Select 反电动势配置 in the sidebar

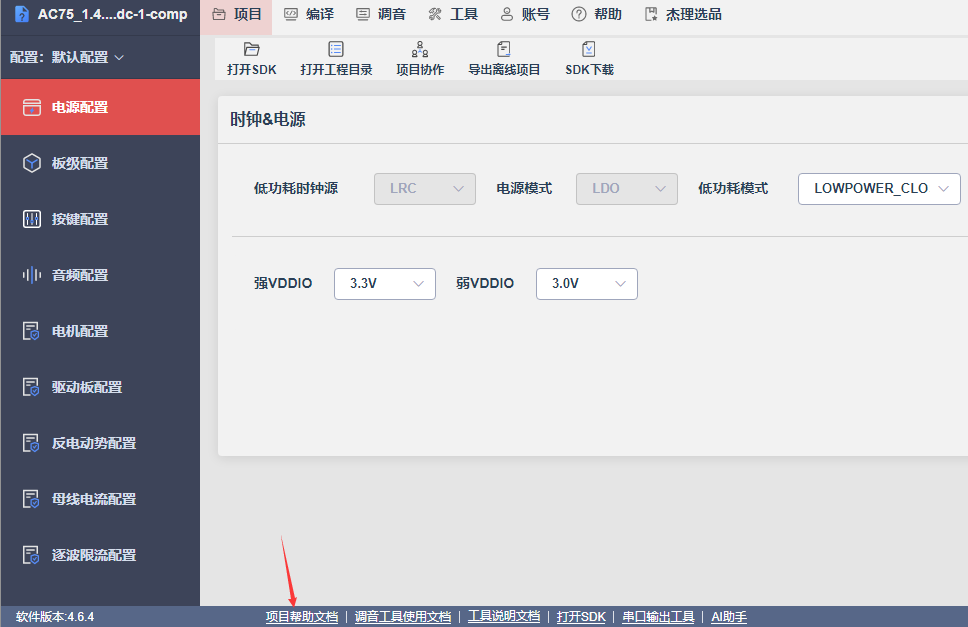coord(100,443)
